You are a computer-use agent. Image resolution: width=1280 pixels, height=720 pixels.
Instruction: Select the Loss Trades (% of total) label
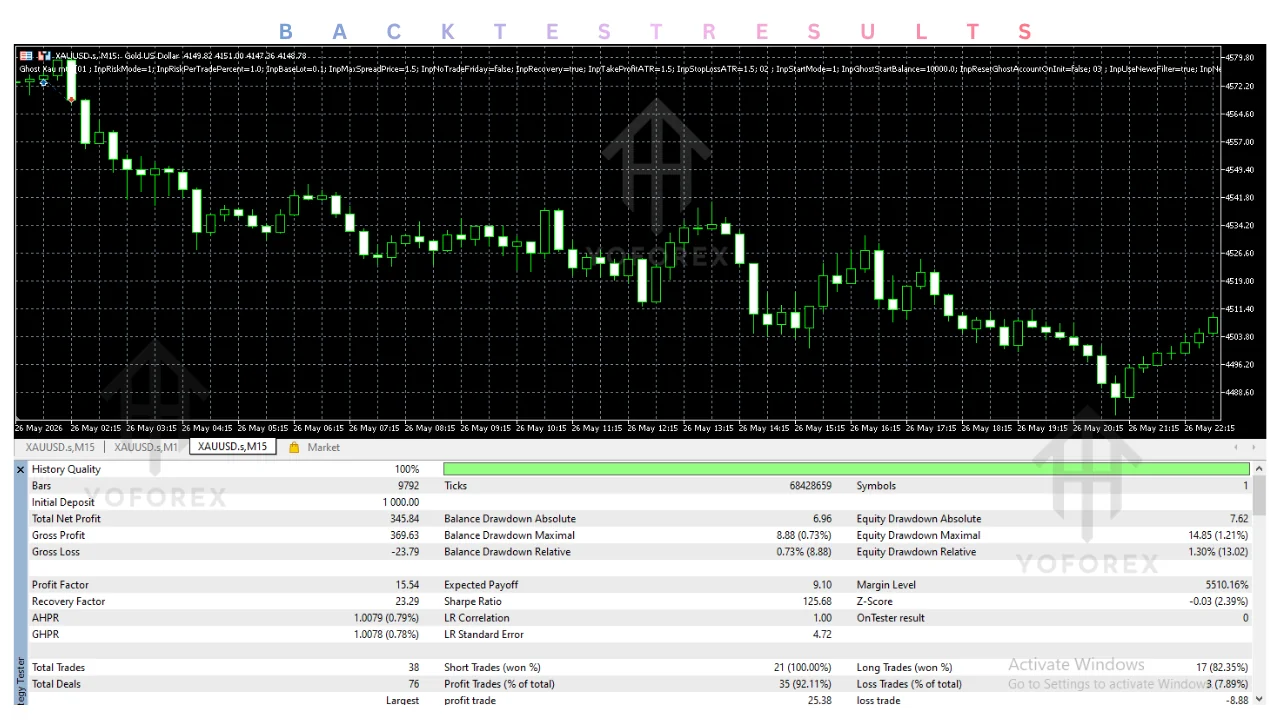(909, 684)
